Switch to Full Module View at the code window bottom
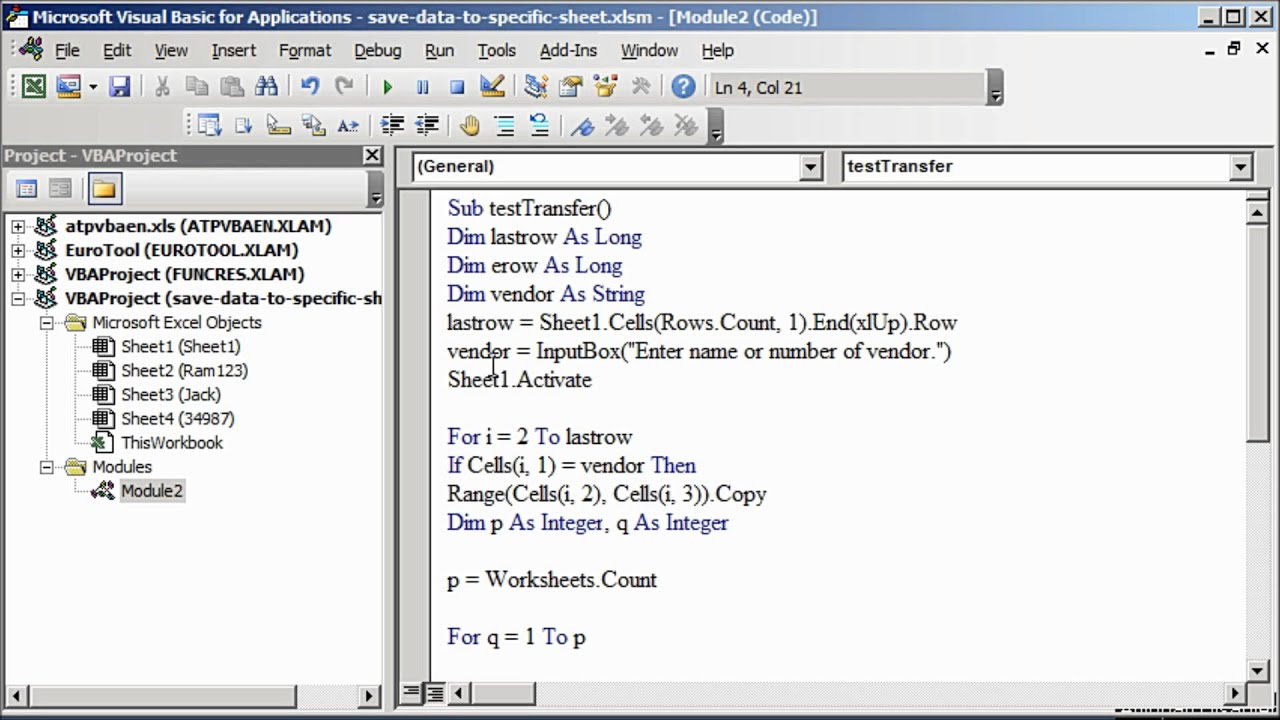The image size is (1280, 720). (x=435, y=692)
